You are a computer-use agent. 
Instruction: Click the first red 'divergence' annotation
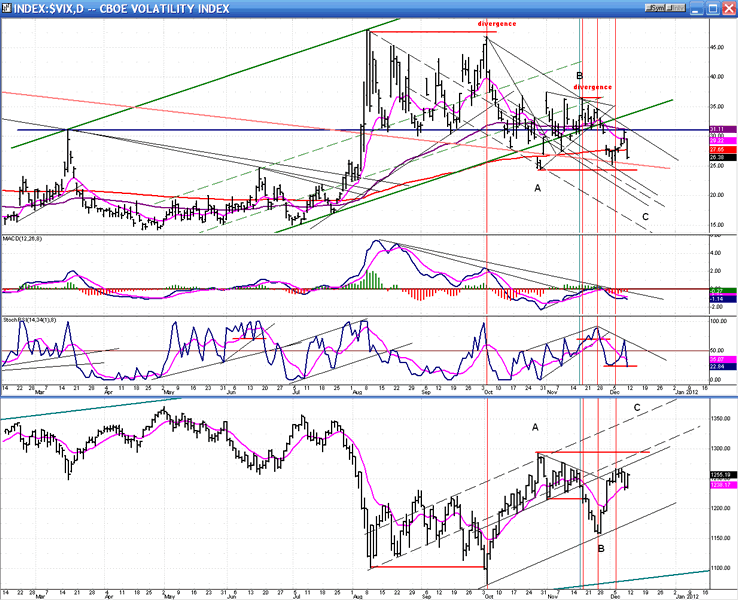(497, 21)
